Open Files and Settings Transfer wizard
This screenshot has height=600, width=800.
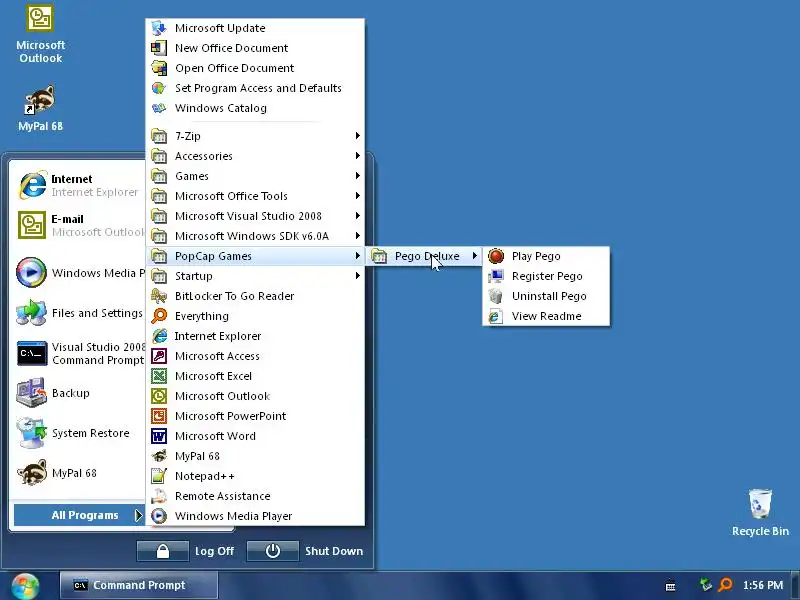click(x=79, y=313)
